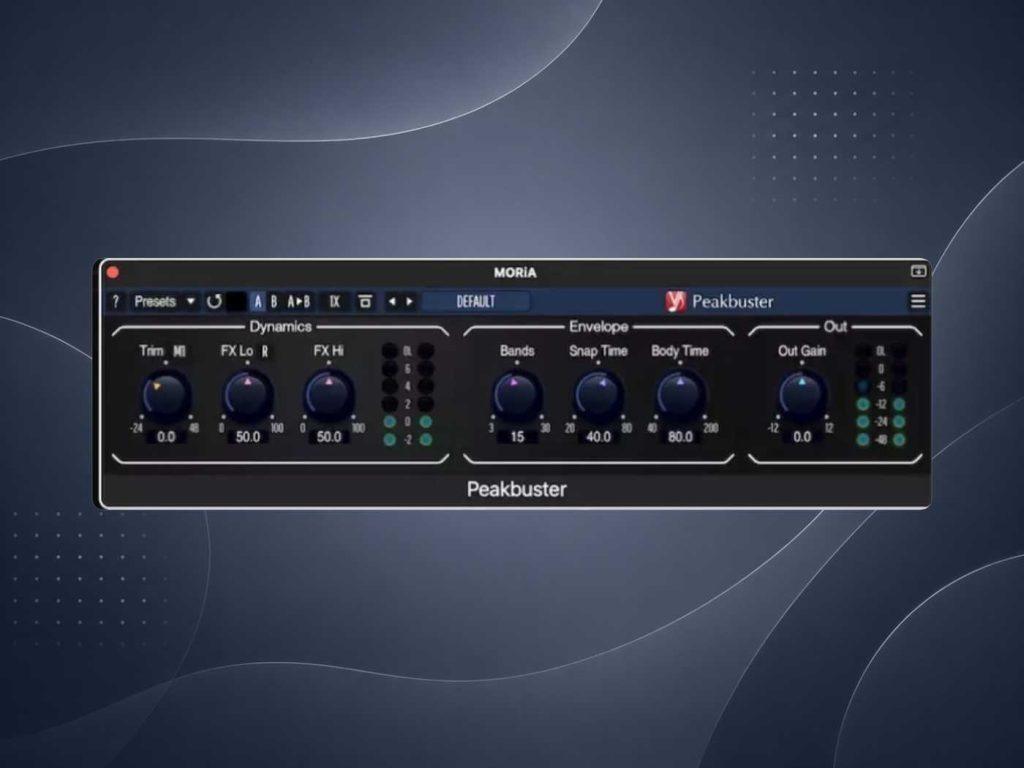Adjust the FX Lo knob
The width and height of the screenshot is (1024, 768).
pos(248,395)
